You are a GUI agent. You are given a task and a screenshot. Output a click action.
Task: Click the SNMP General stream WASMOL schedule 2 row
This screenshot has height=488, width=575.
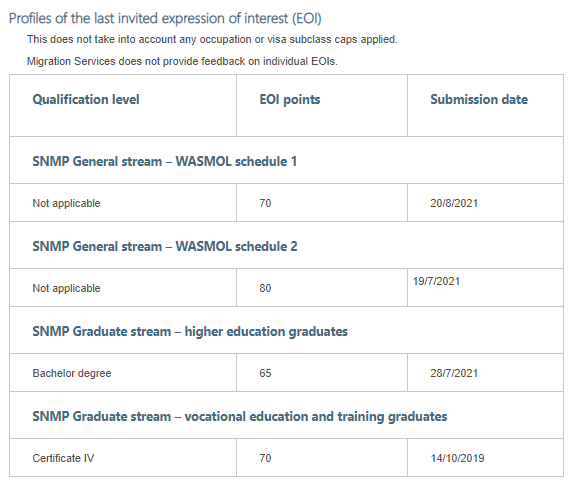coord(286,245)
